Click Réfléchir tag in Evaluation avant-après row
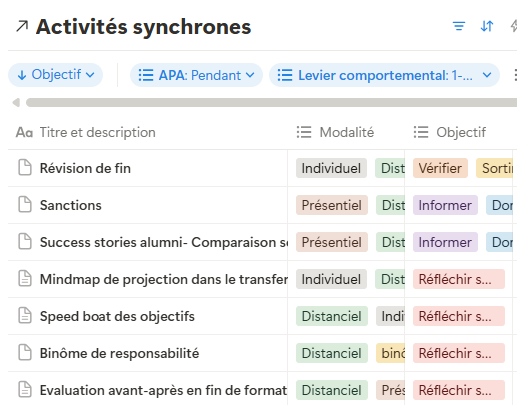The width and height of the screenshot is (517, 405). pos(459,390)
